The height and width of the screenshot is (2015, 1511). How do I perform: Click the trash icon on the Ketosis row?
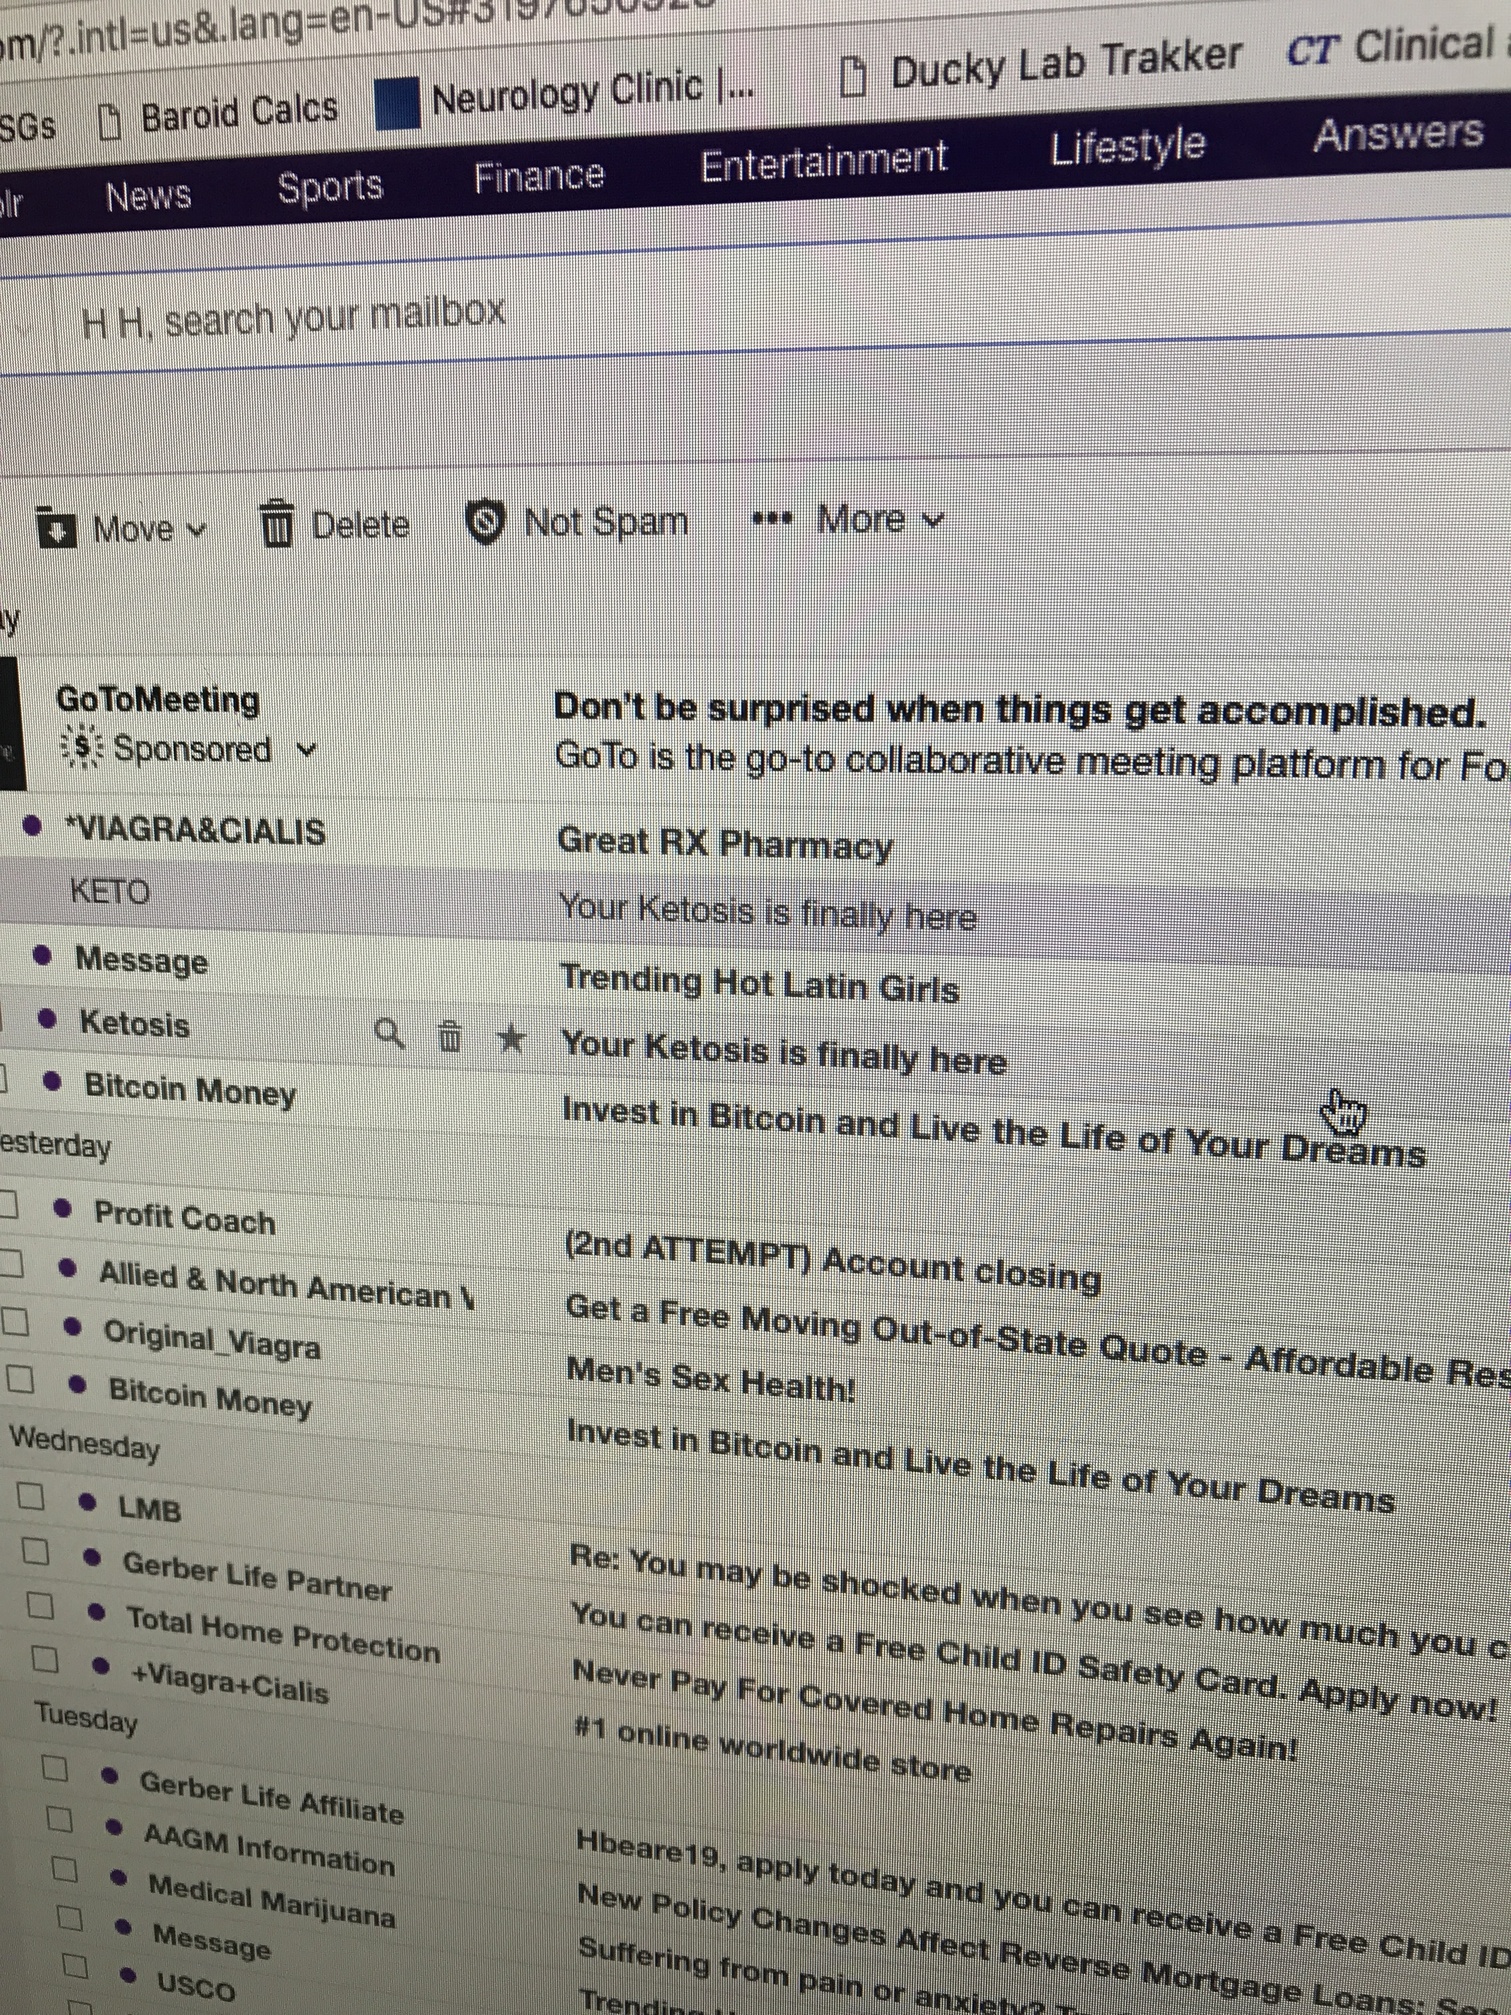450,1037
